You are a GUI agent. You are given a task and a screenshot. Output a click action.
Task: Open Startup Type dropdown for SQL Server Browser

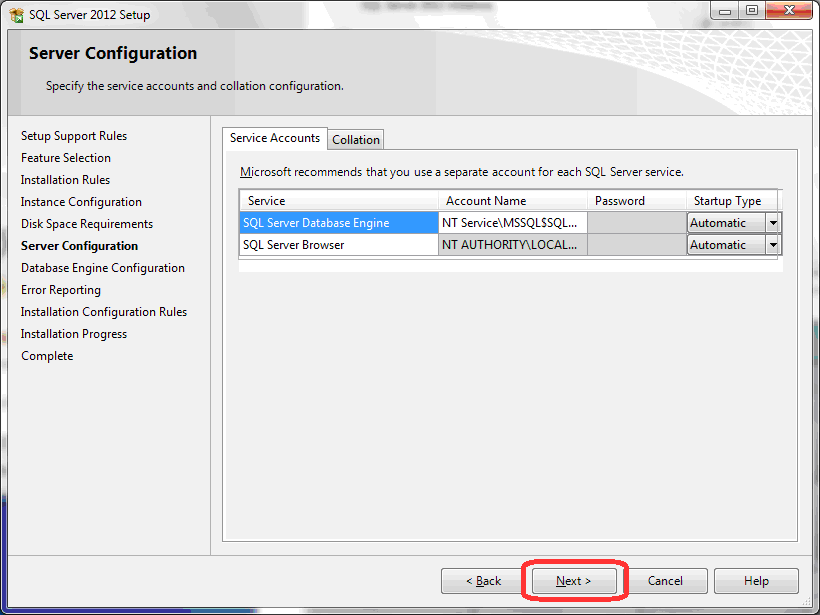click(x=773, y=245)
